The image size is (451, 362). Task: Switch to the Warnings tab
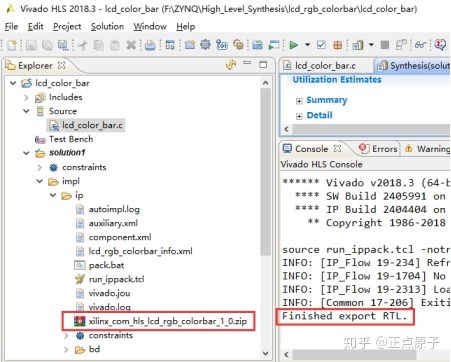(427, 149)
